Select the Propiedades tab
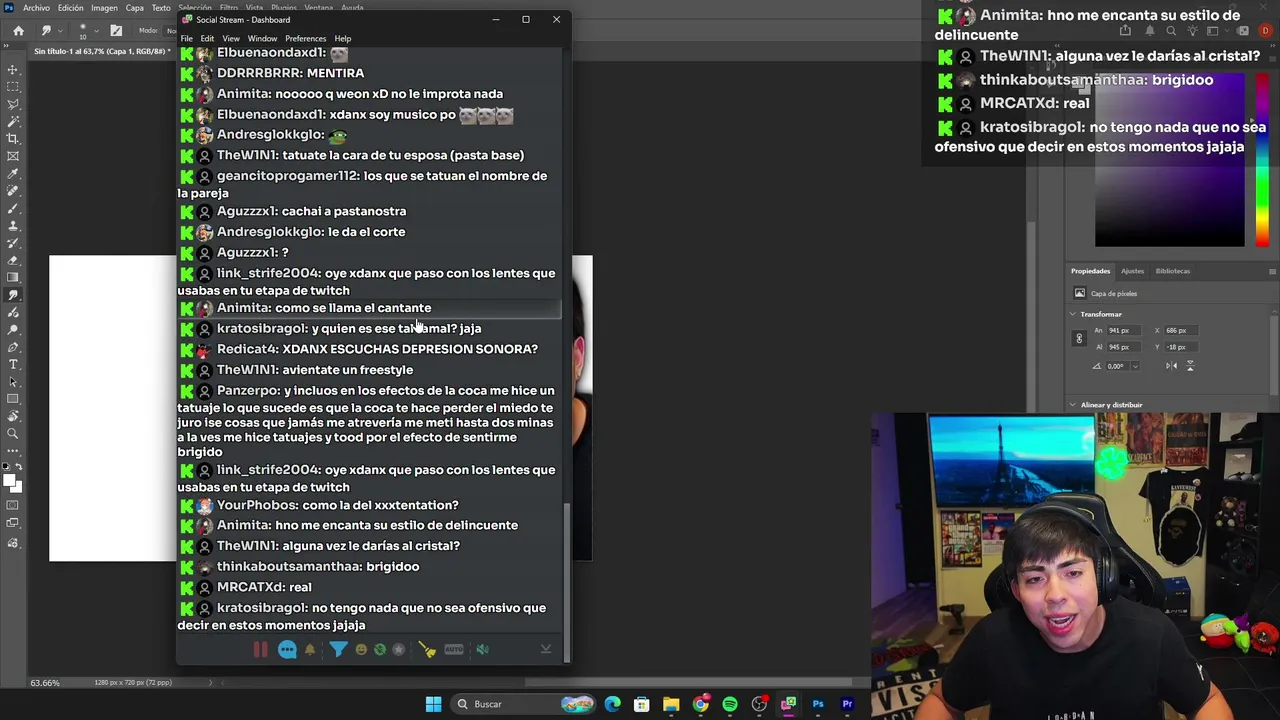 1090,271
